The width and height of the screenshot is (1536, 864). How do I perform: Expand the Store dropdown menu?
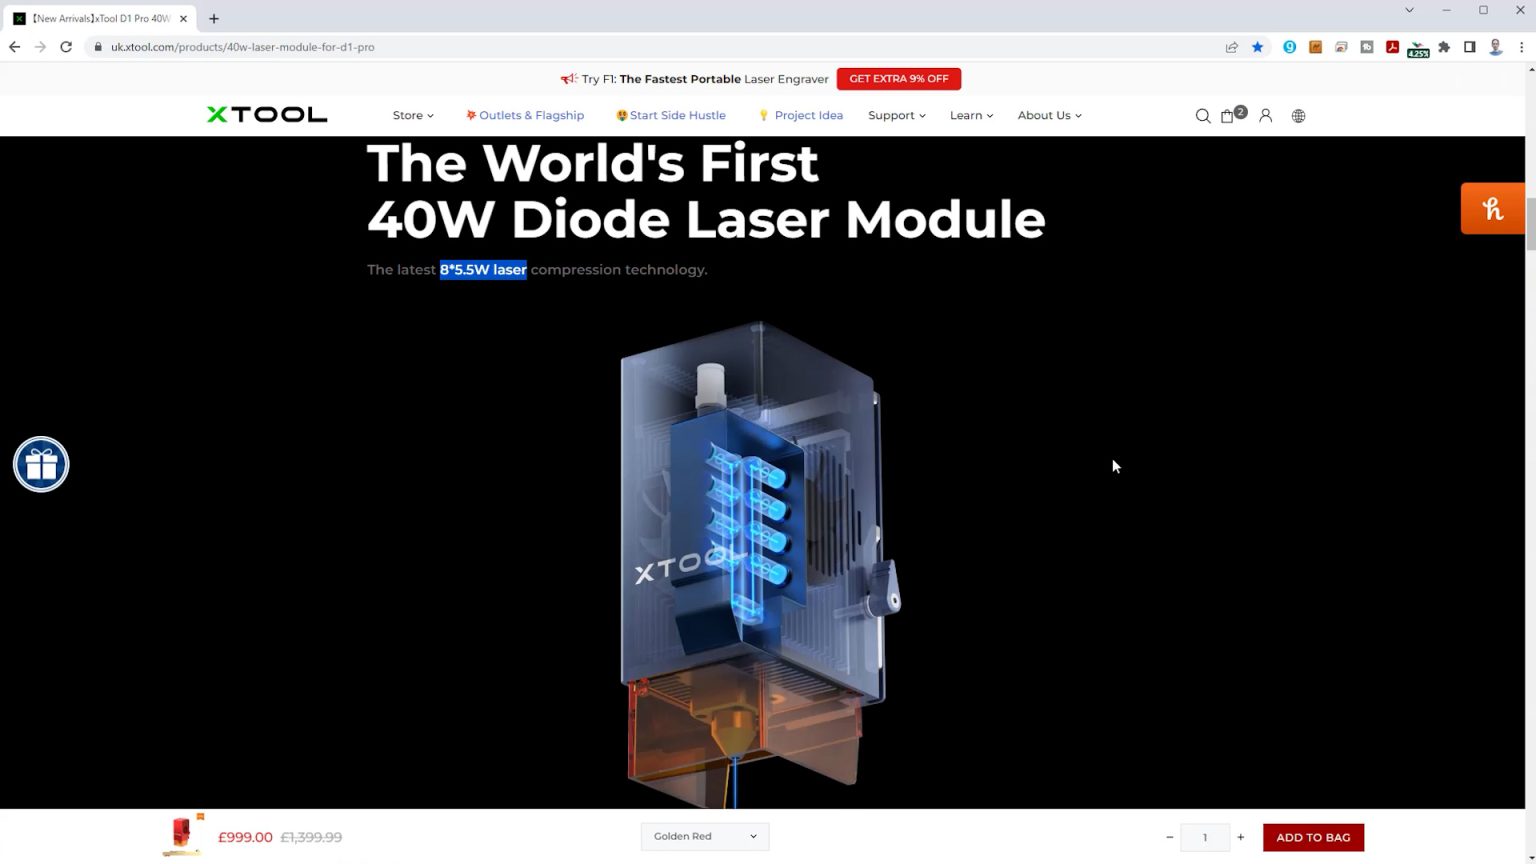pyautogui.click(x=412, y=115)
